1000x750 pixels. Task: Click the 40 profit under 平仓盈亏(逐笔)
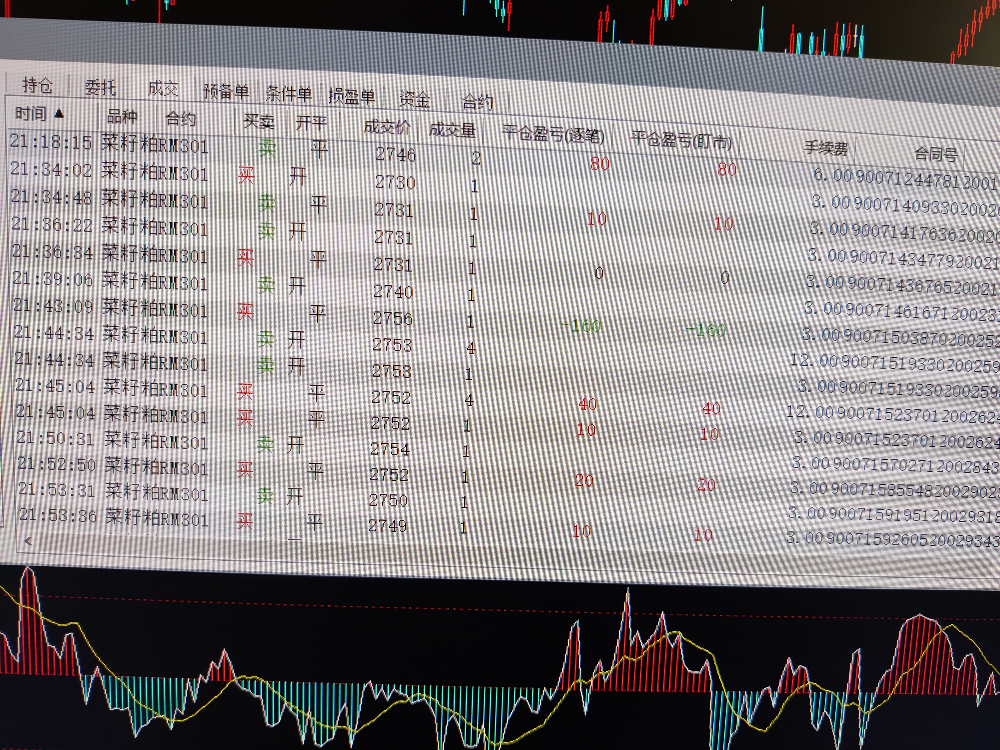(587, 404)
